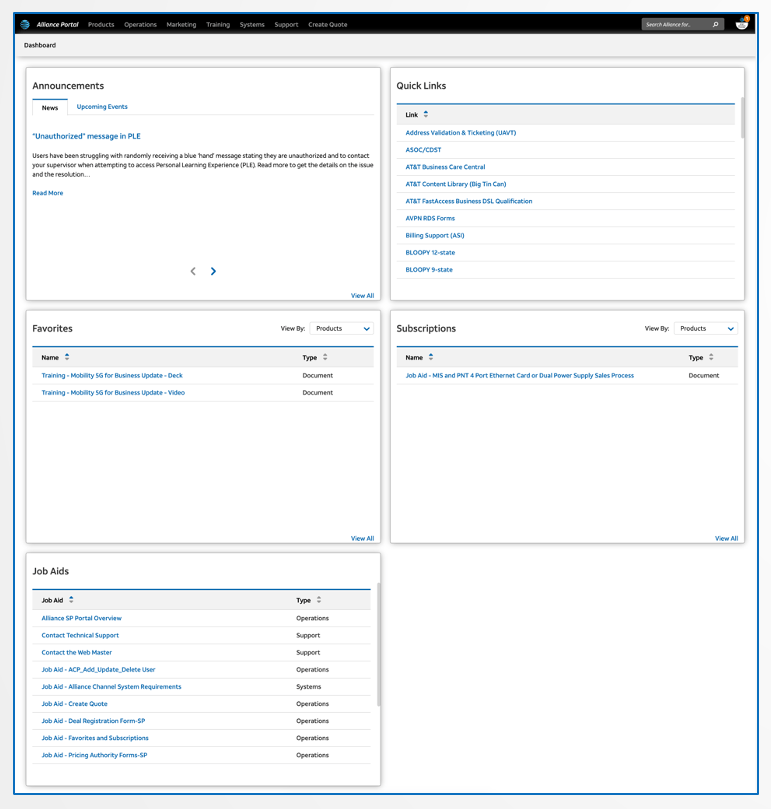Open Contact Technical Support job aid

point(80,635)
